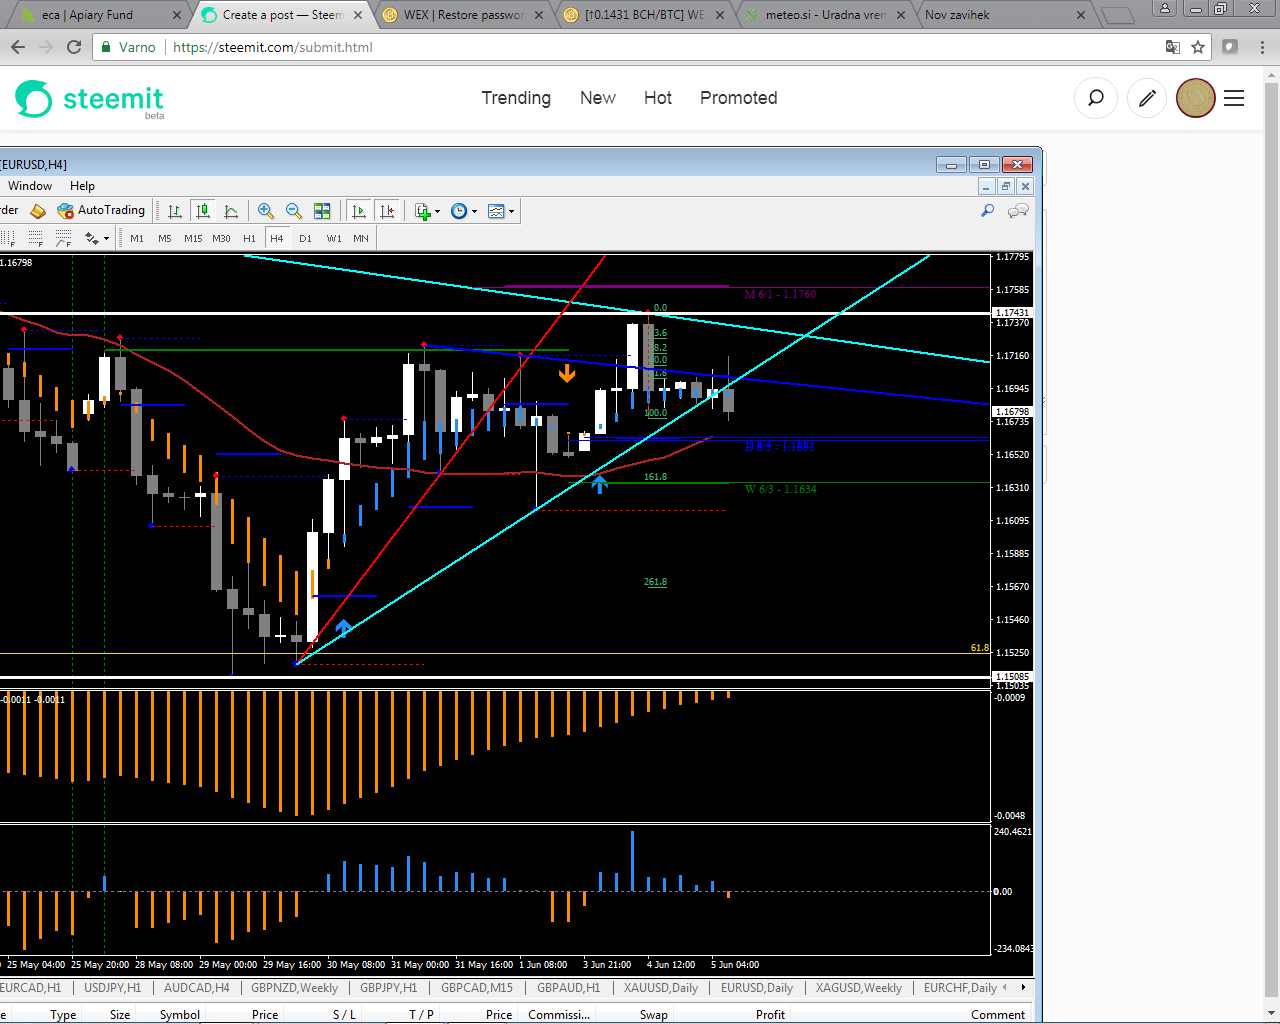Switch to the XAUUSD,Daily chart tab

[661, 988]
